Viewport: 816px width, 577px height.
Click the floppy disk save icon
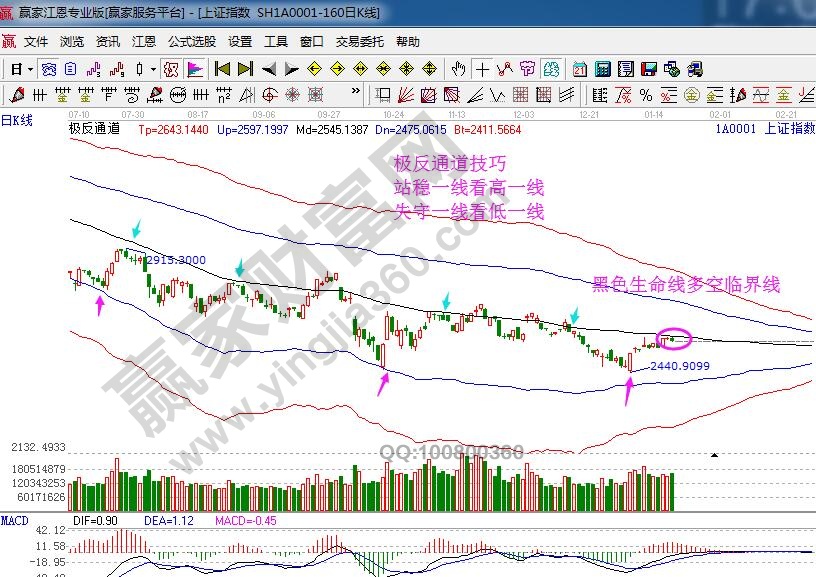coord(649,69)
